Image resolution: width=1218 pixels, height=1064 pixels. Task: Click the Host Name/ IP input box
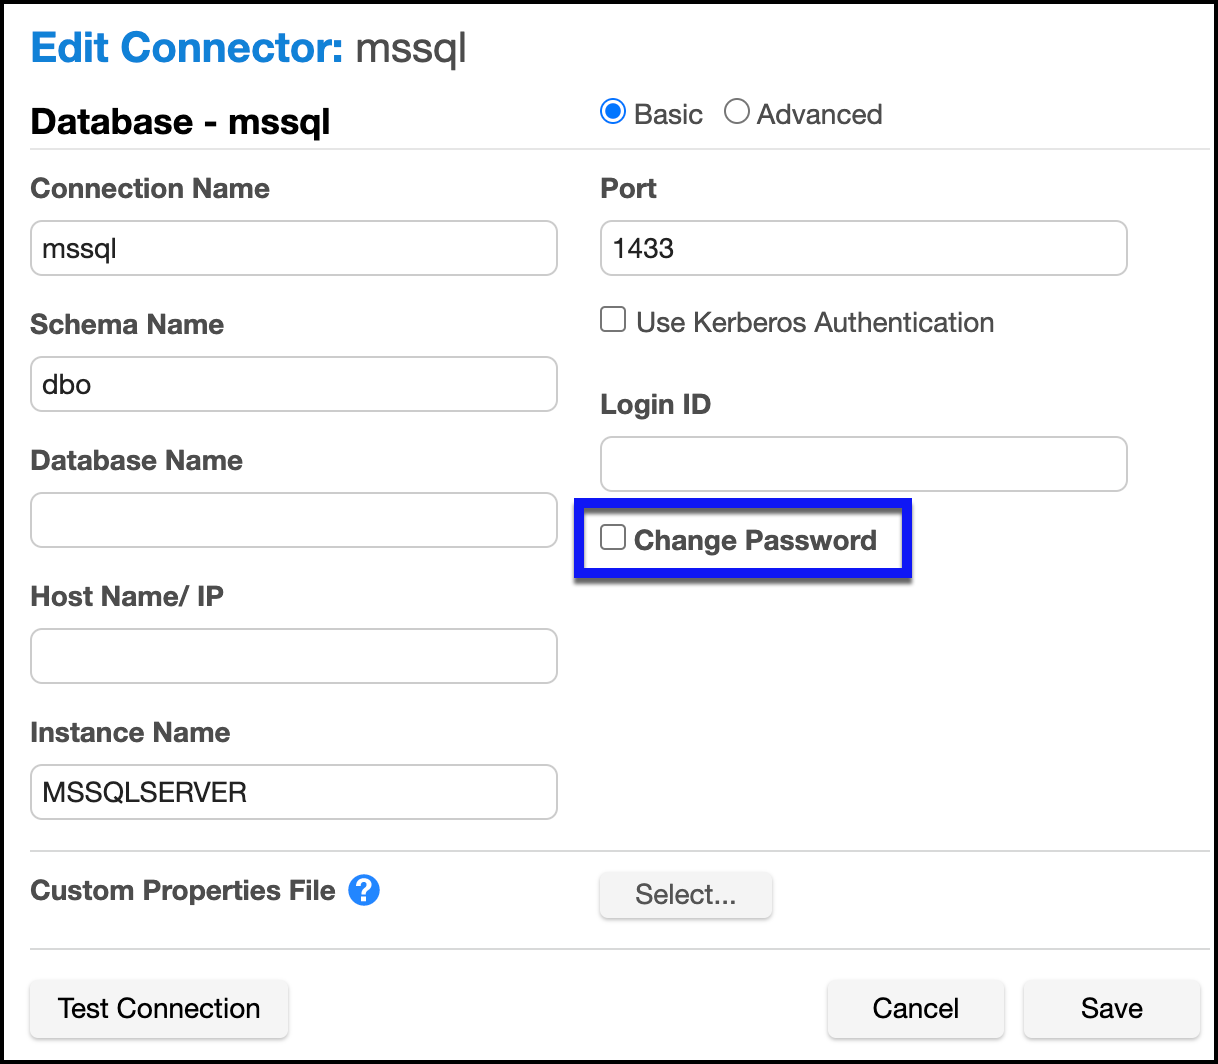[x=293, y=656]
